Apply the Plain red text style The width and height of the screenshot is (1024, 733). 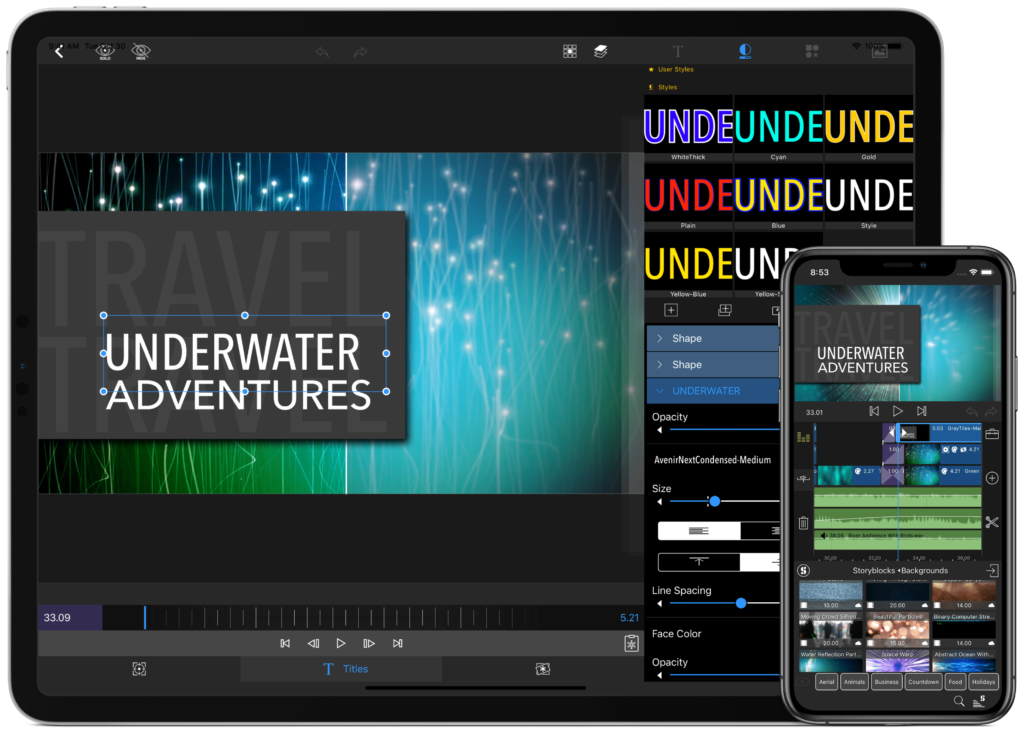pyautogui.click(x=688, y=197)
